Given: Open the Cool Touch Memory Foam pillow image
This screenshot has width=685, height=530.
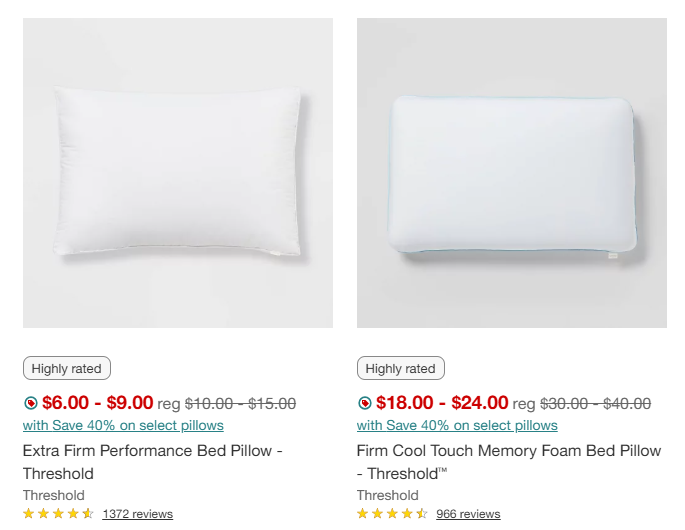Looking at the screenshot, I should [512, 173].
